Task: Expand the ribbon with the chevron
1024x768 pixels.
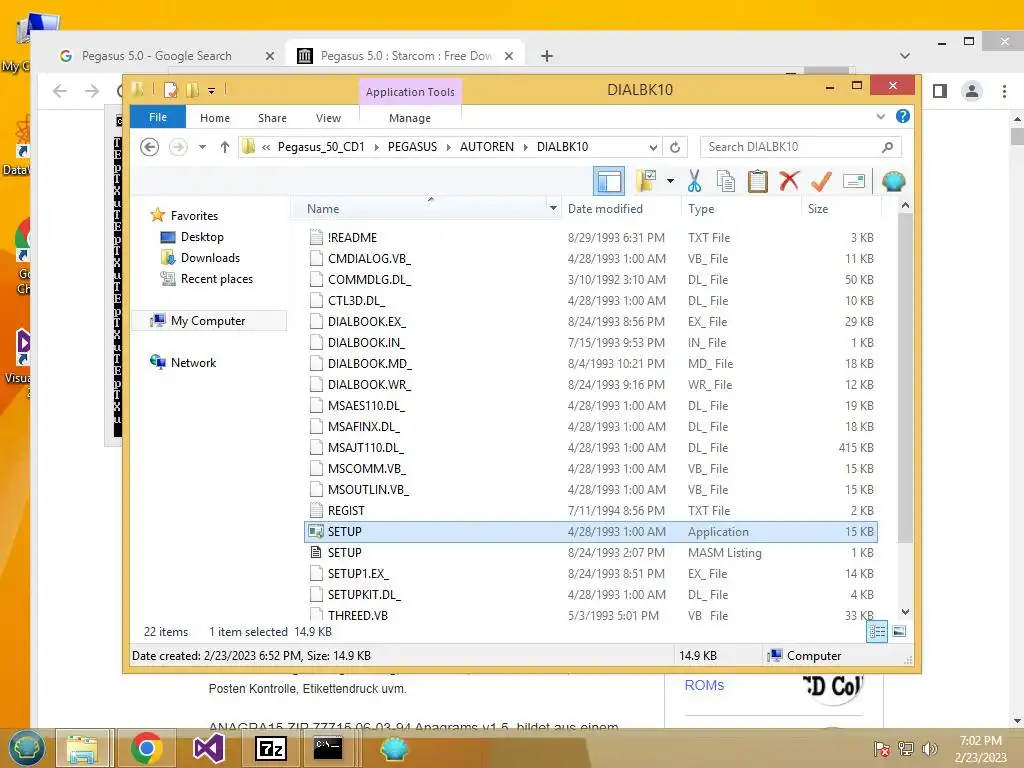Action: tap(880, 117)
